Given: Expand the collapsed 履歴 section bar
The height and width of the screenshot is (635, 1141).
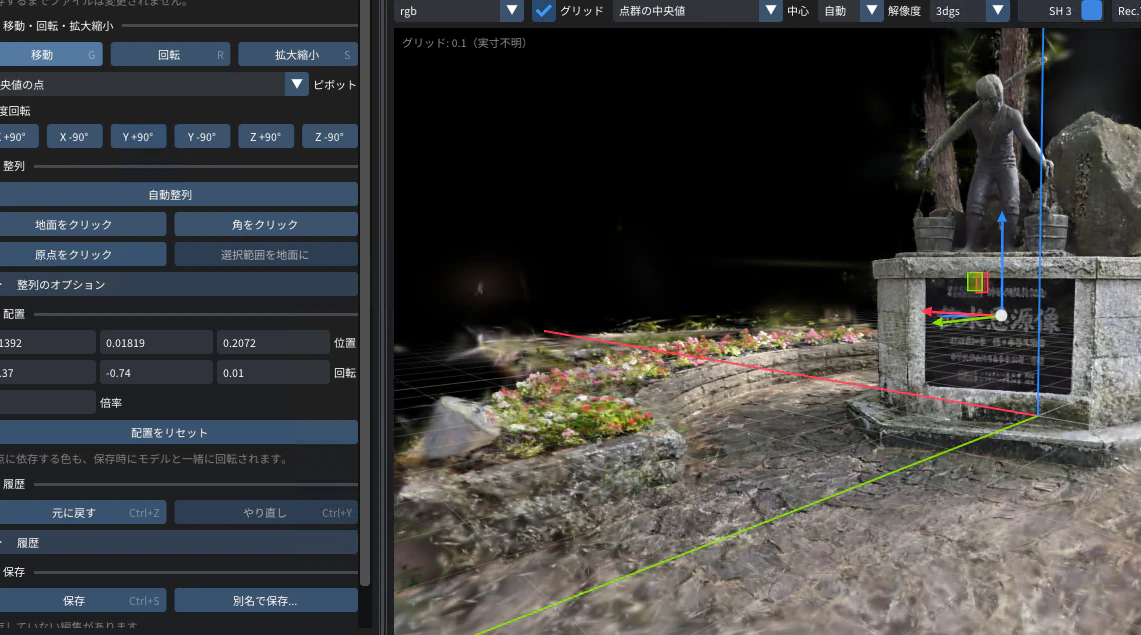Looking at the screenshot, I should pos(179,543).
